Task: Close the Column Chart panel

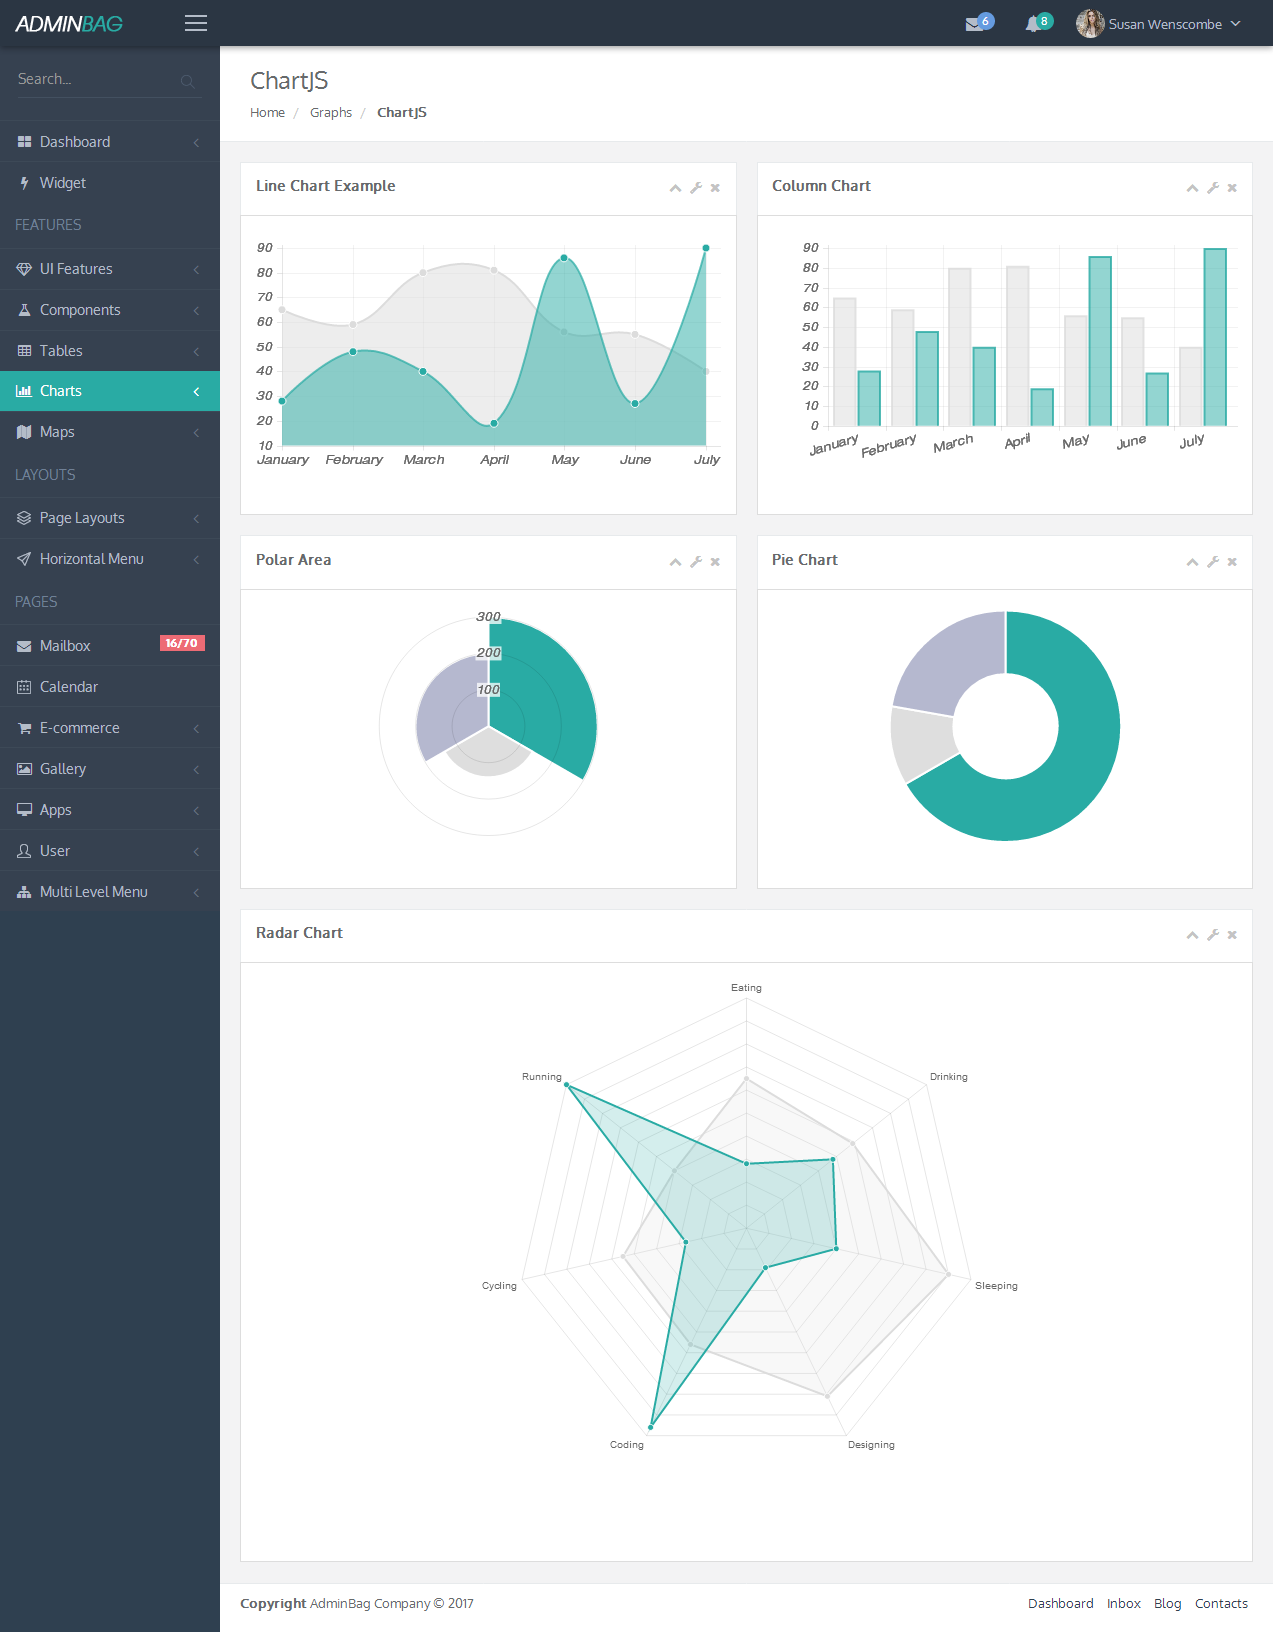Action: coord(1232,188)
